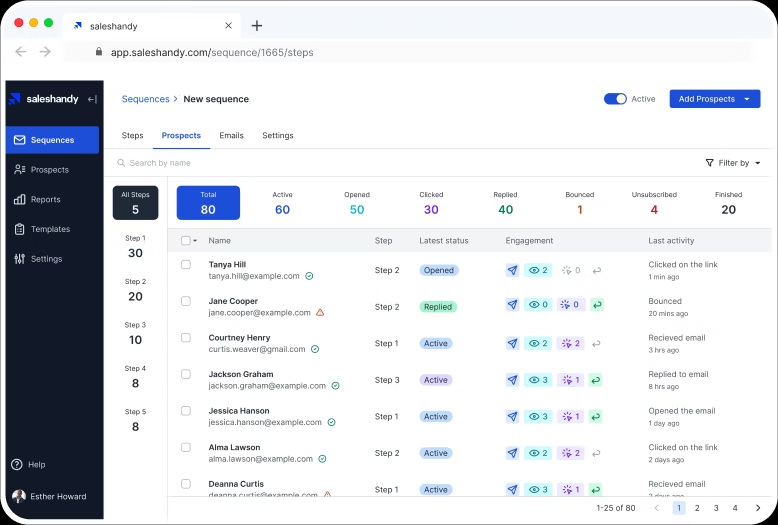778x525 pixels.
Task: Open the select-all checkbox dropdown arrow
Action: pyautogui.click(x=195, y=241)
